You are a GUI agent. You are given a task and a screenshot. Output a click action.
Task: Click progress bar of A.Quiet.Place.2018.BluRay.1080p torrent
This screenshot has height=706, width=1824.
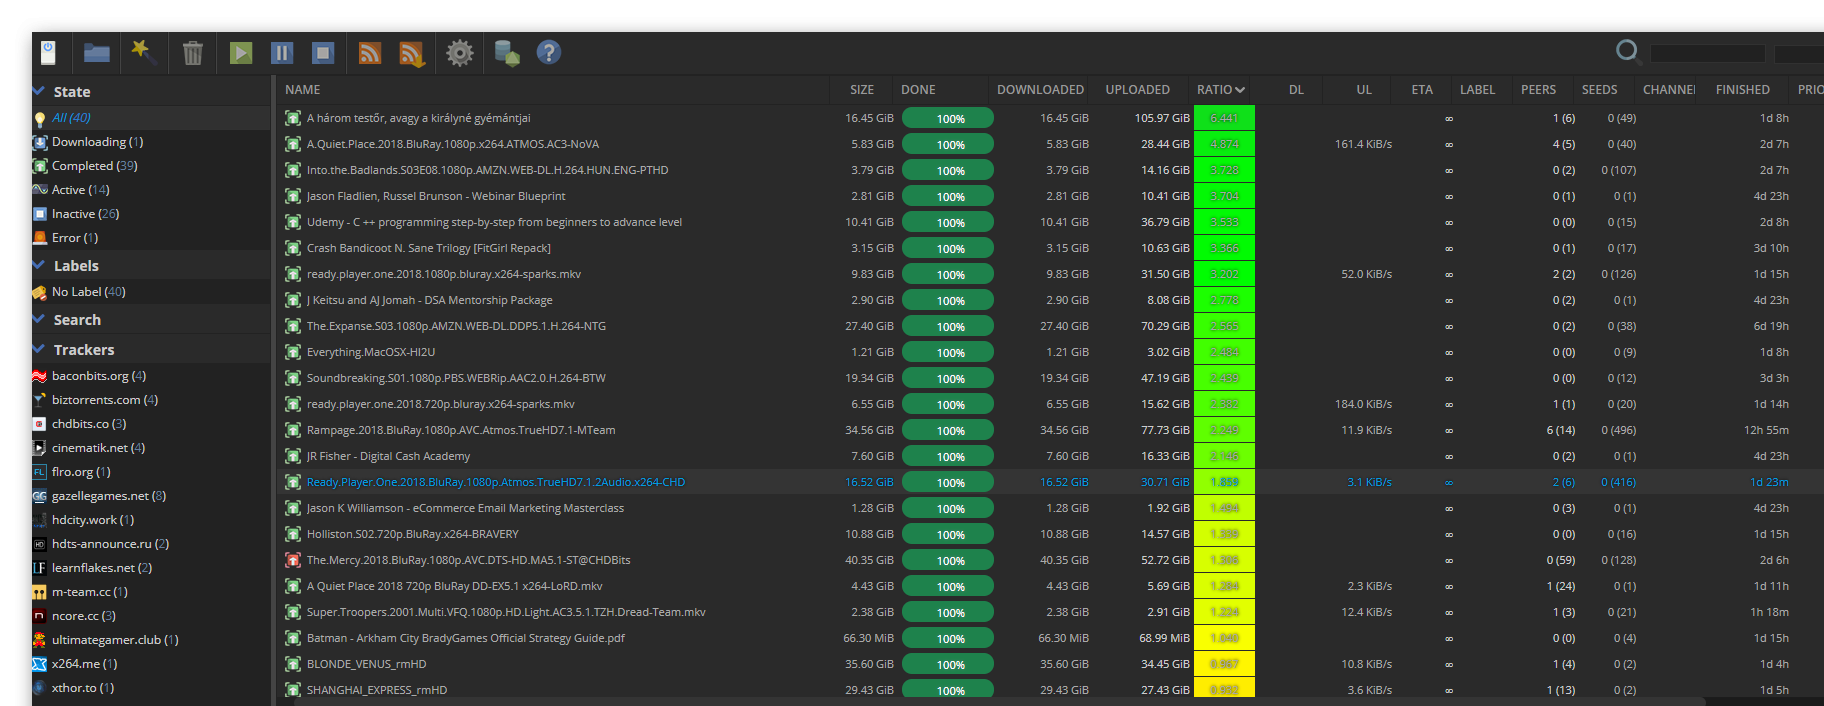pos(948,144)
